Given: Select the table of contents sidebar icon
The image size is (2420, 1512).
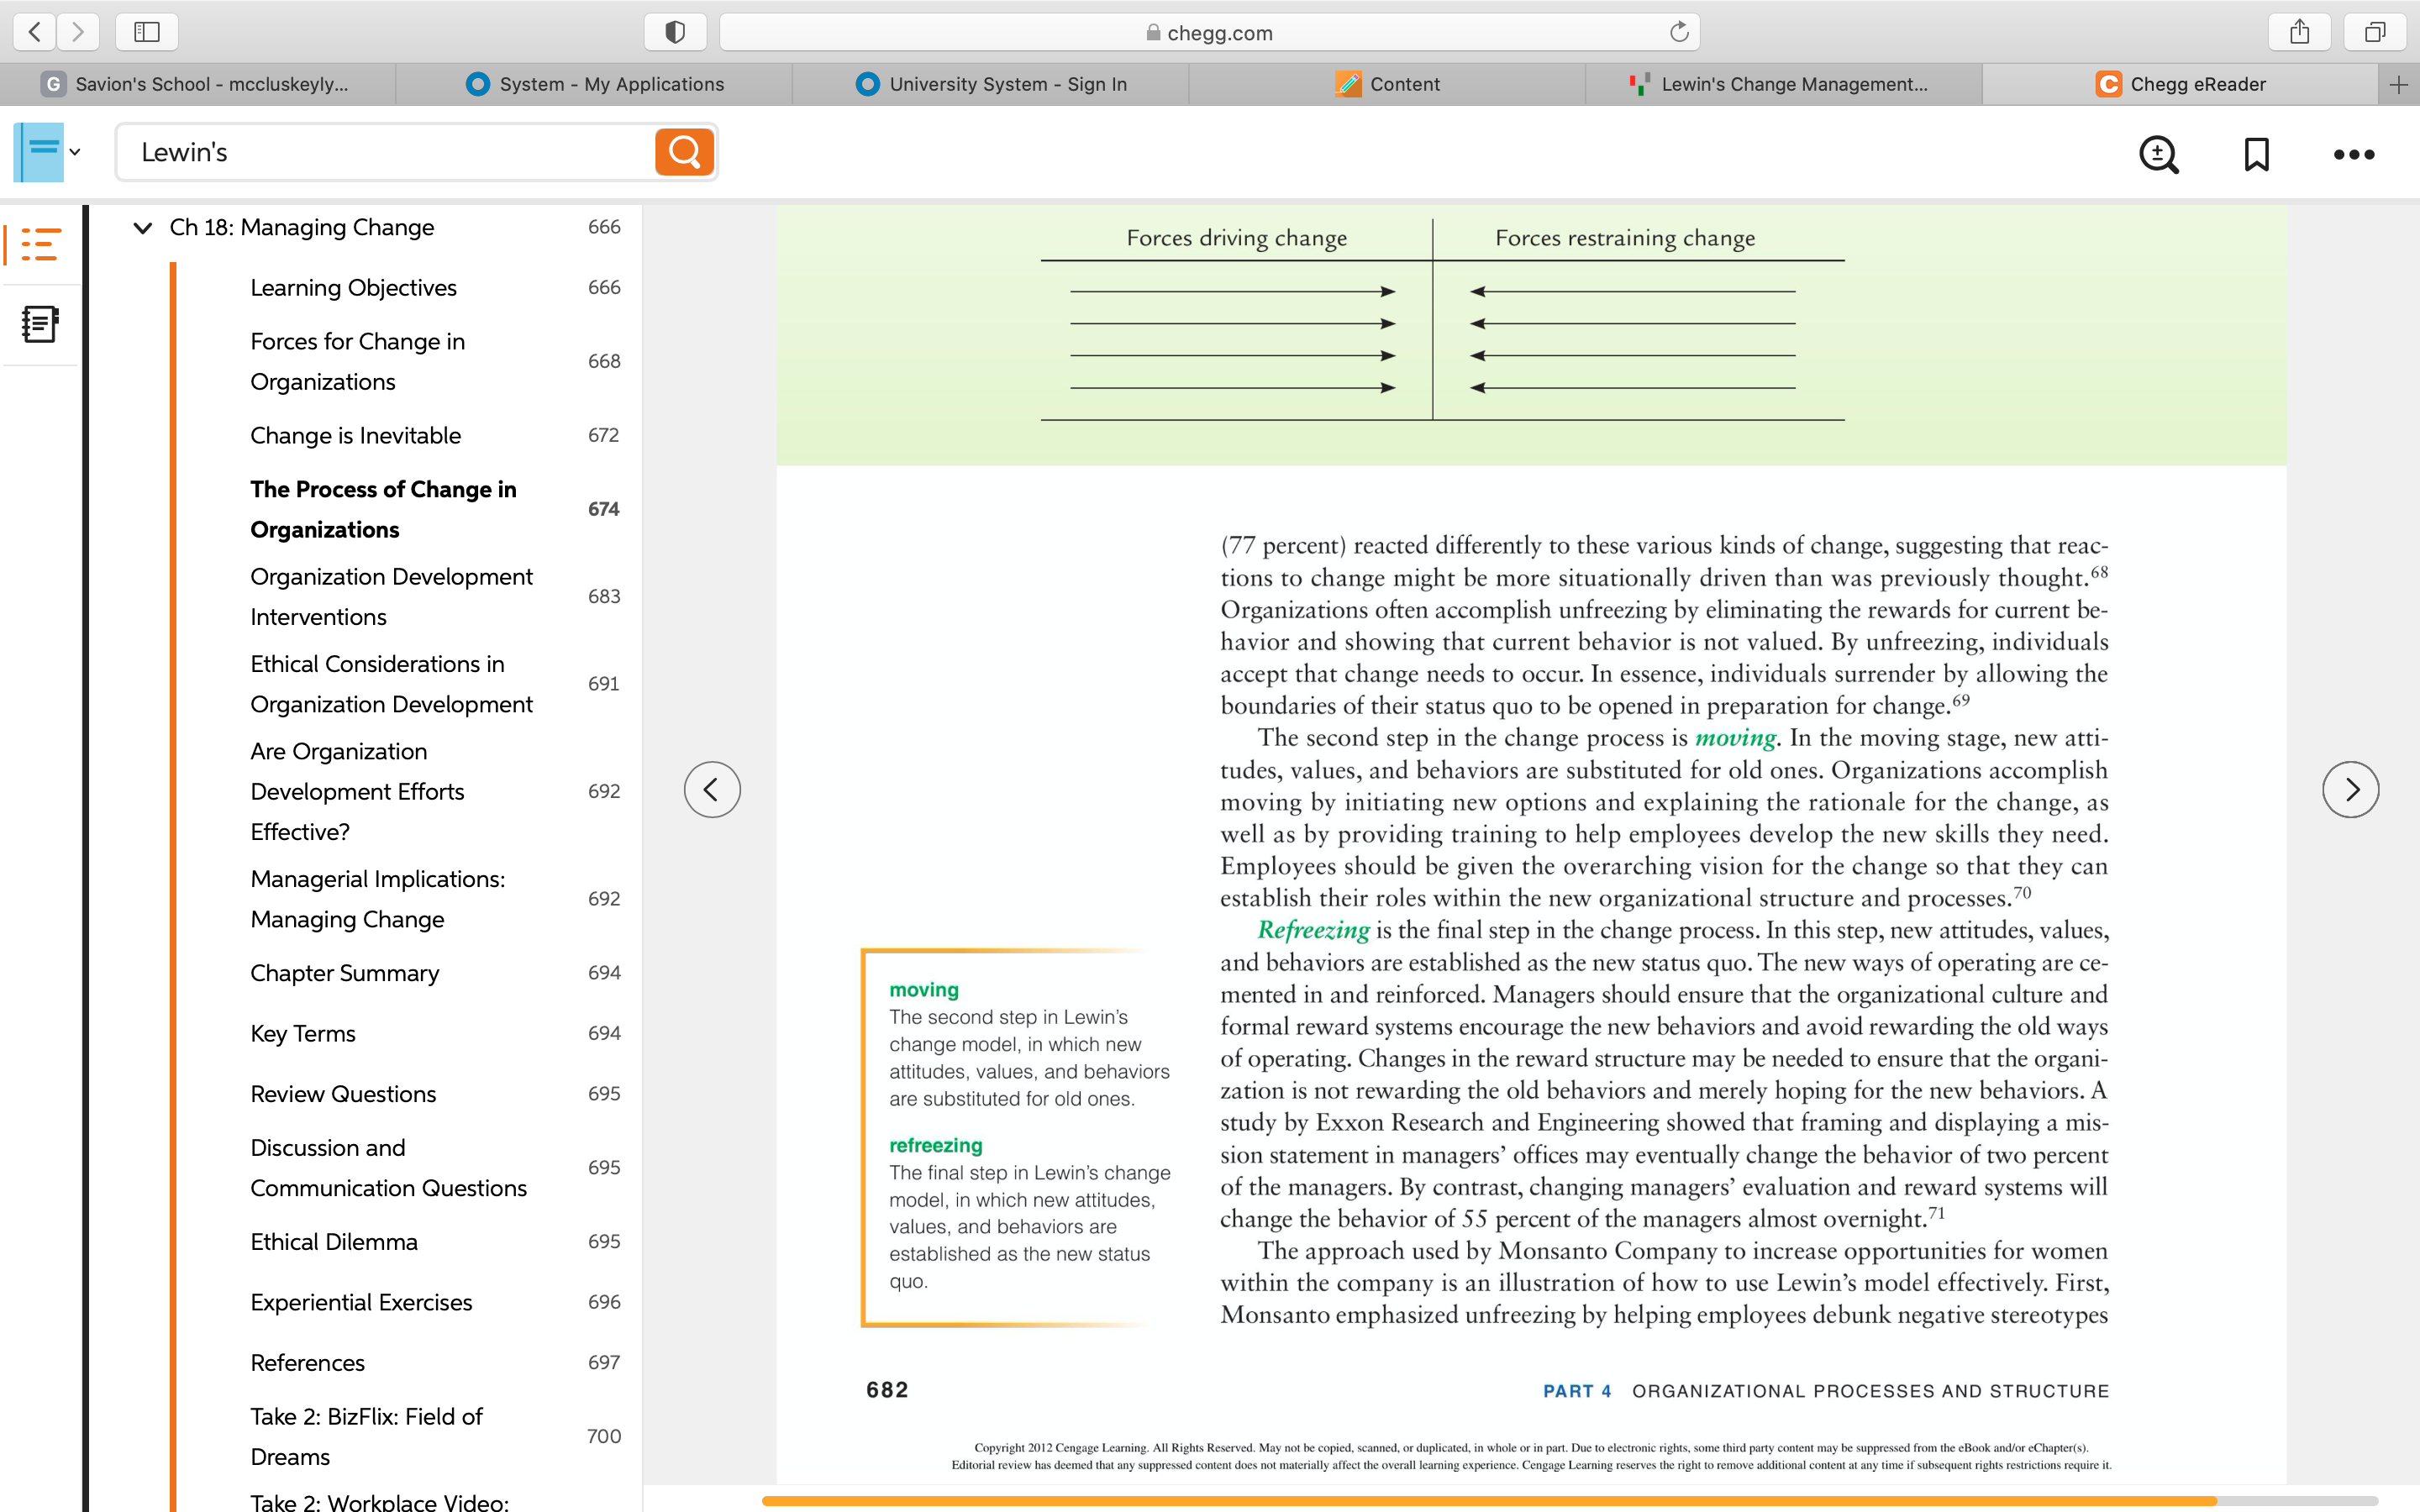Looking at the screenshot, I should click(40, 245).
